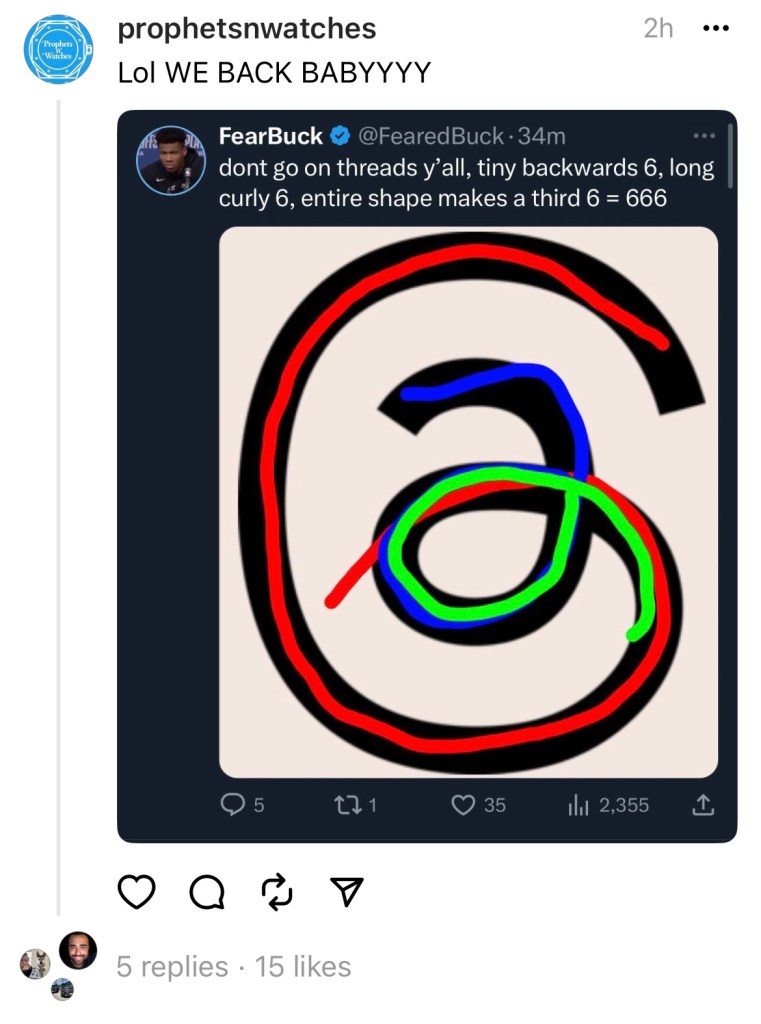This screenshot has height=1024, width=761.
Task: Open FearBuck's avatar in the embedded tweet
Action: point(168,161)
